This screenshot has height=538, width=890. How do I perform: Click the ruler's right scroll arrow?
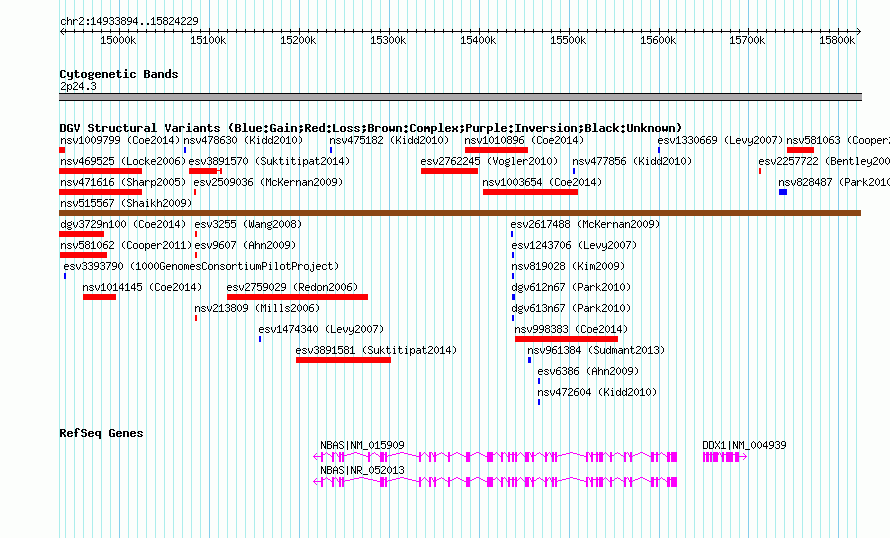(858, 32)
